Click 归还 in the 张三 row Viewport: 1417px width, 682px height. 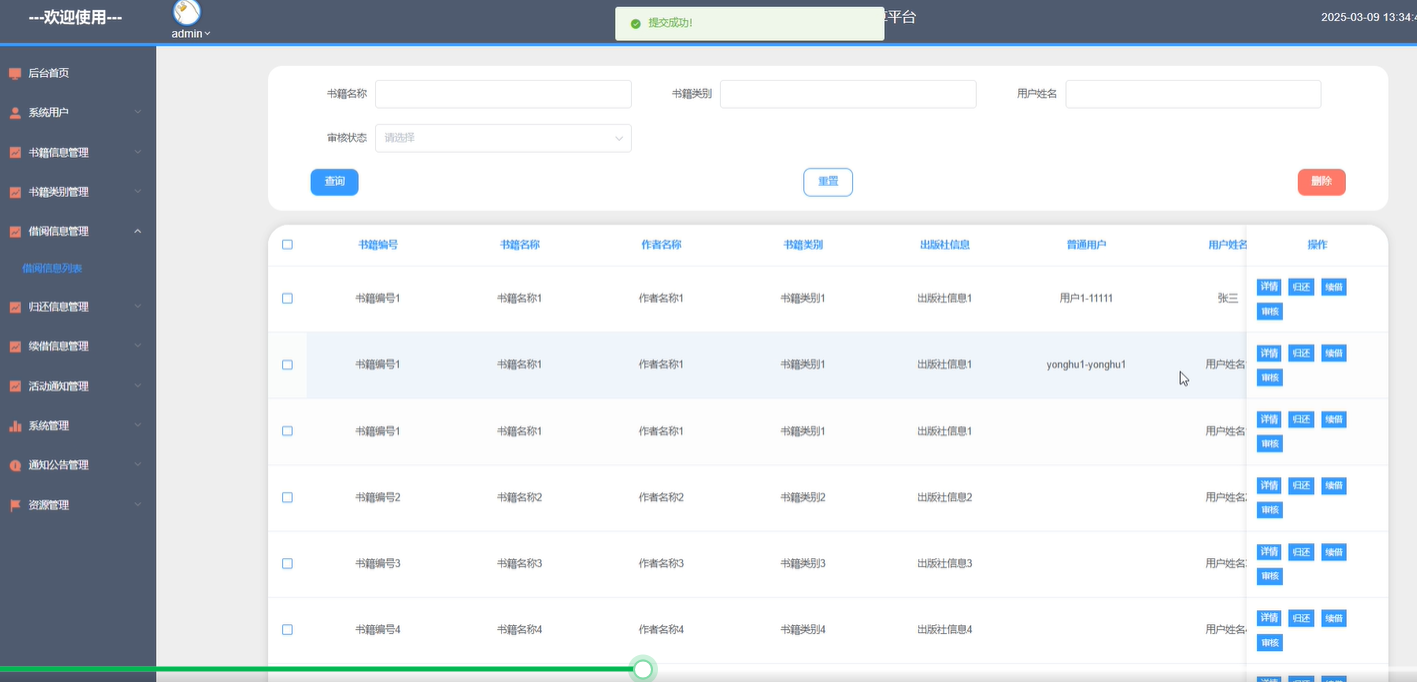tap(1301, 287)
